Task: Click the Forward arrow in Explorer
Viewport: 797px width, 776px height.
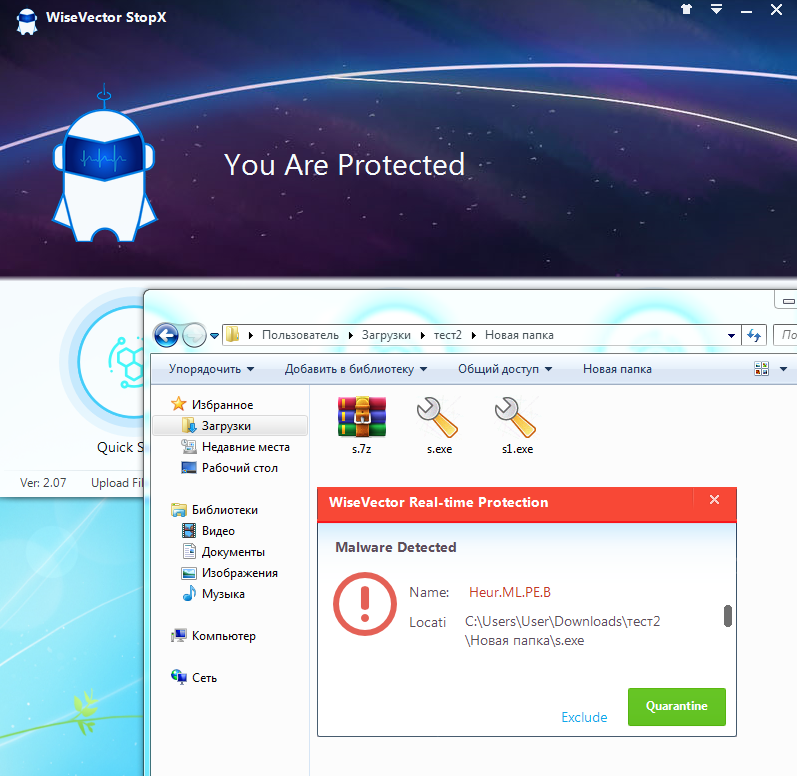Action: (x=194, y=335)
